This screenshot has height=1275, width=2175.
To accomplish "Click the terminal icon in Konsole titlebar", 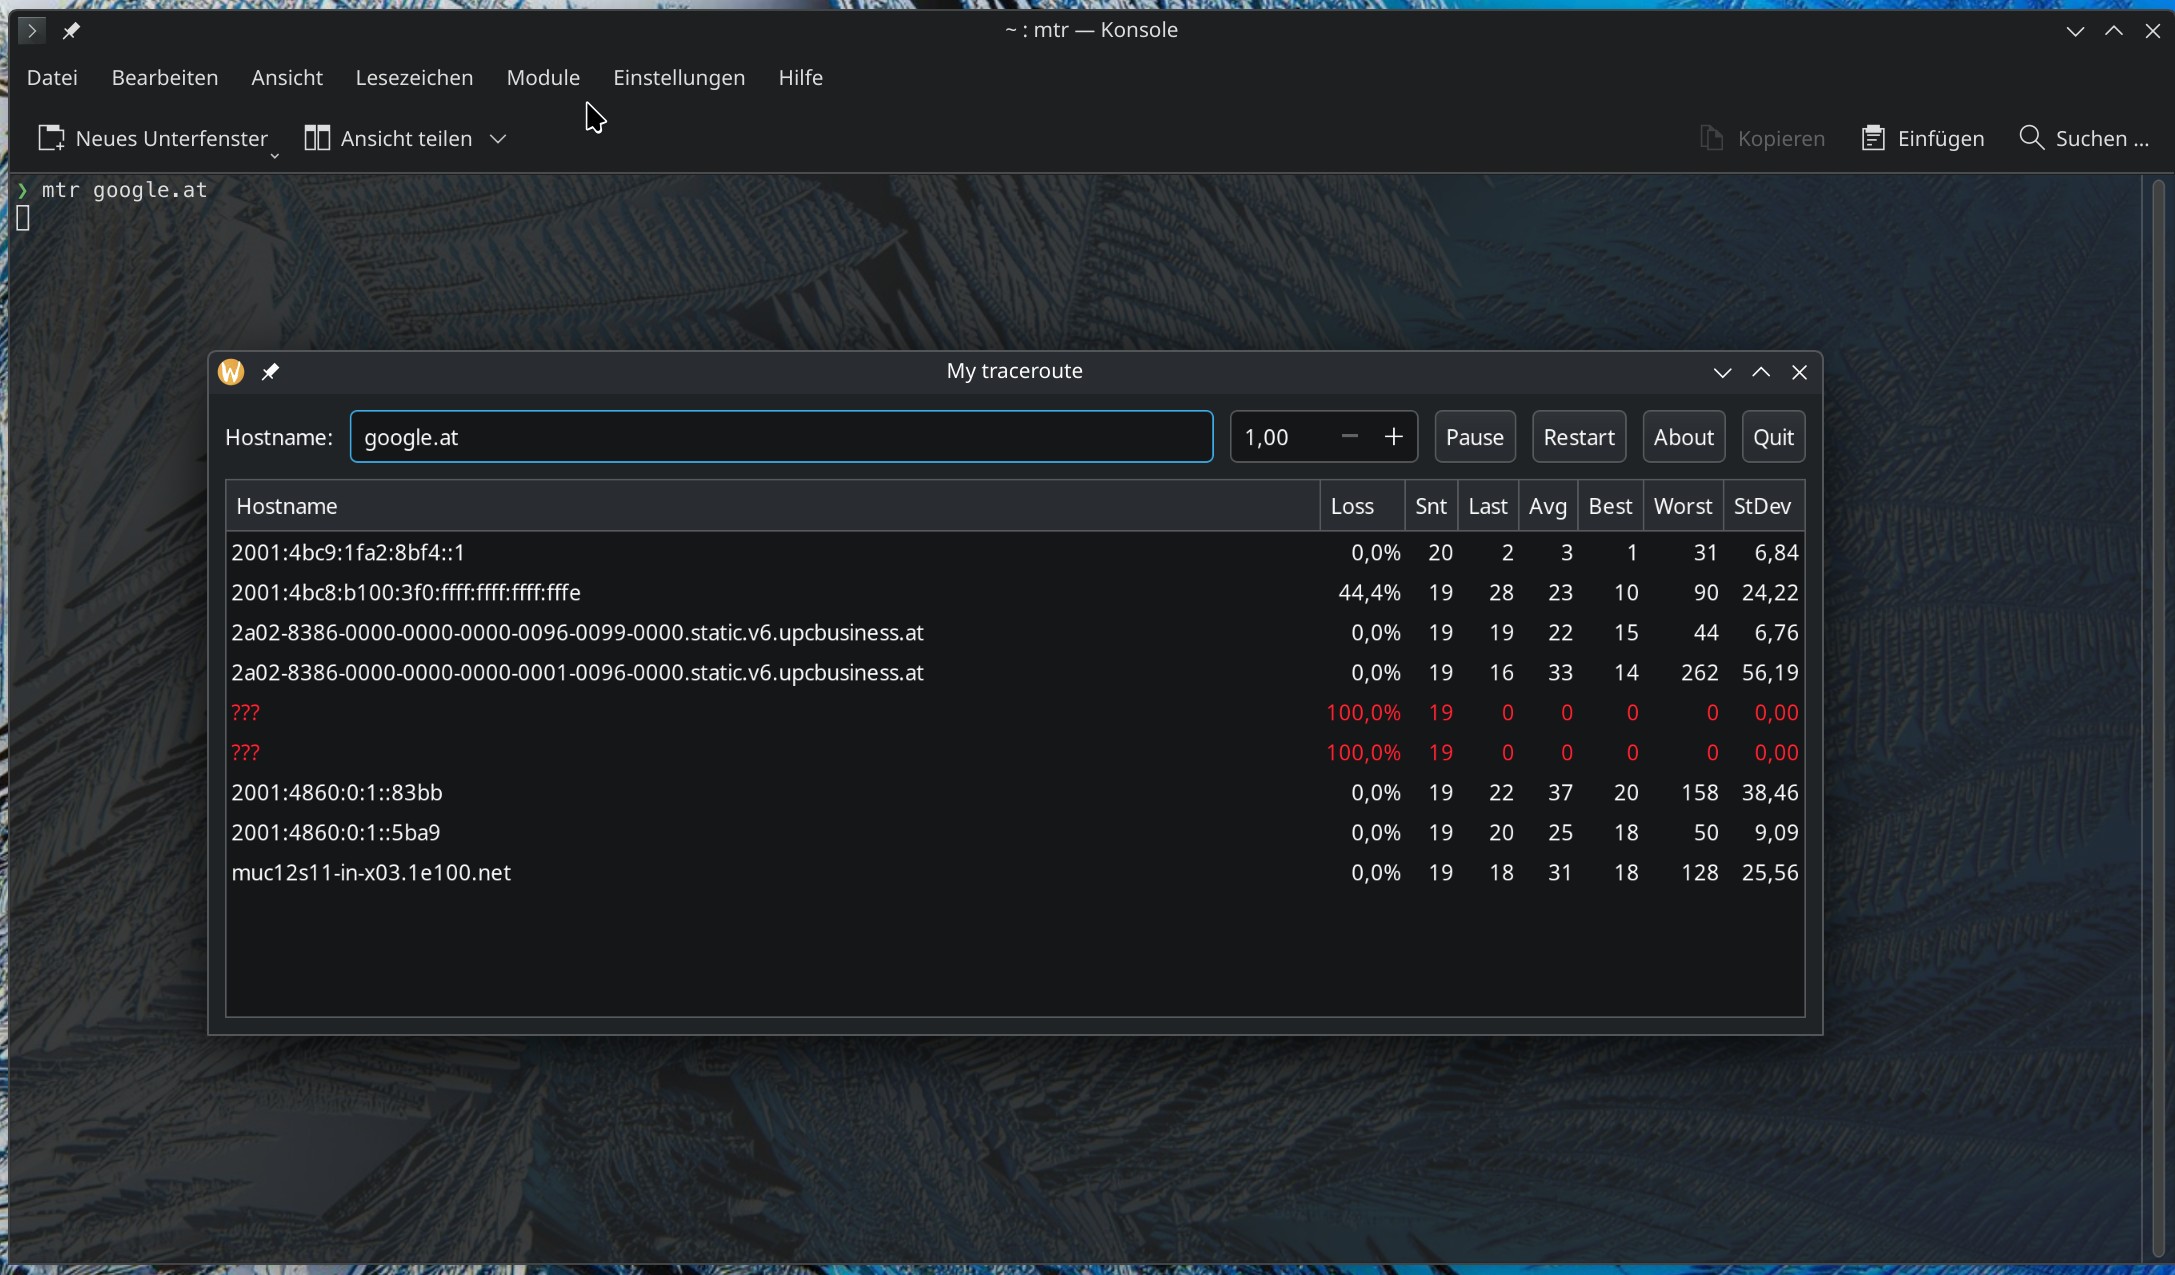I will (x=31, y=31).
